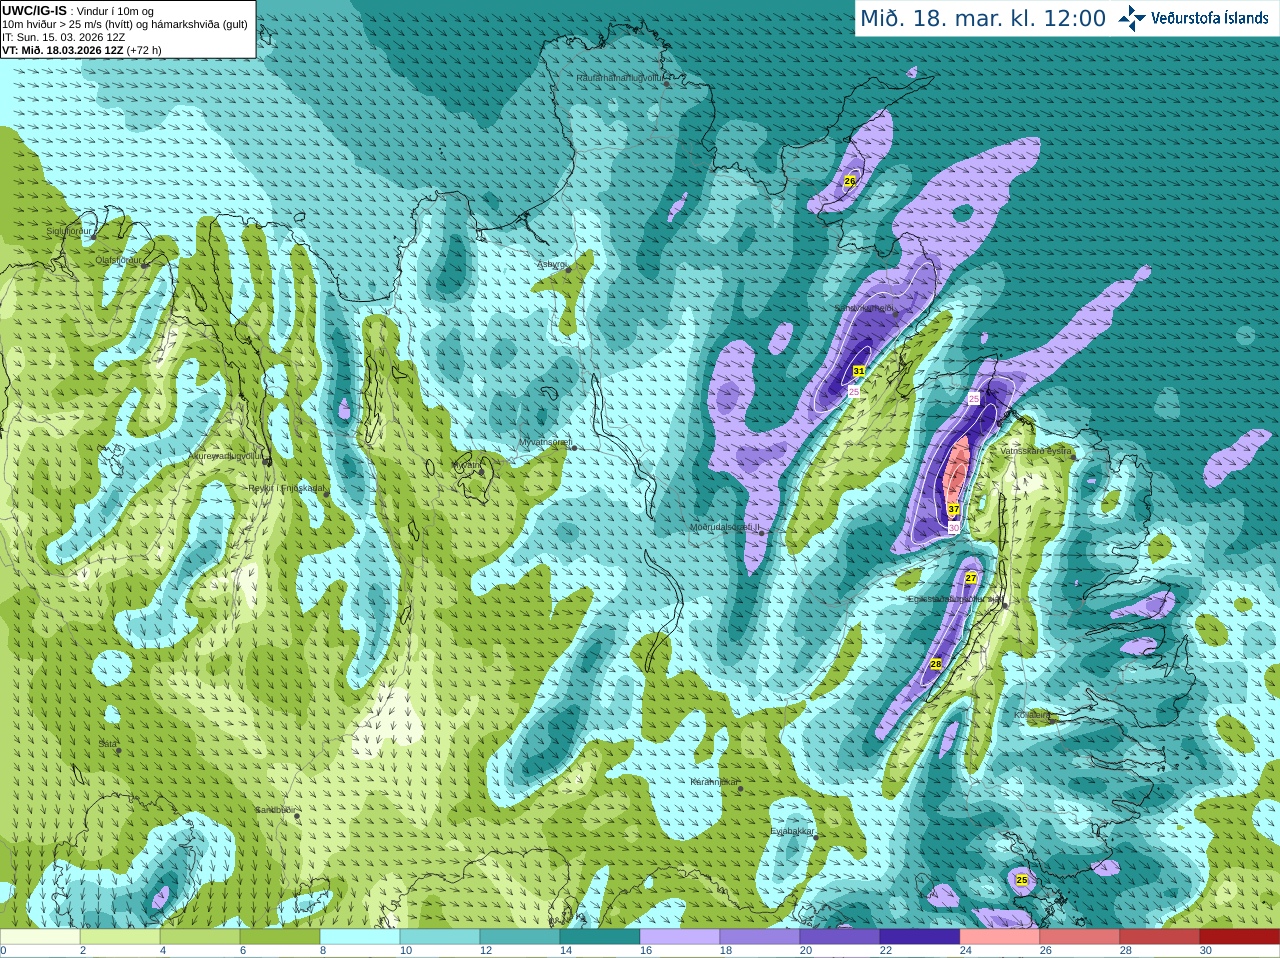
Task: Click the legend scale number 24
Action: click(966, 951)
